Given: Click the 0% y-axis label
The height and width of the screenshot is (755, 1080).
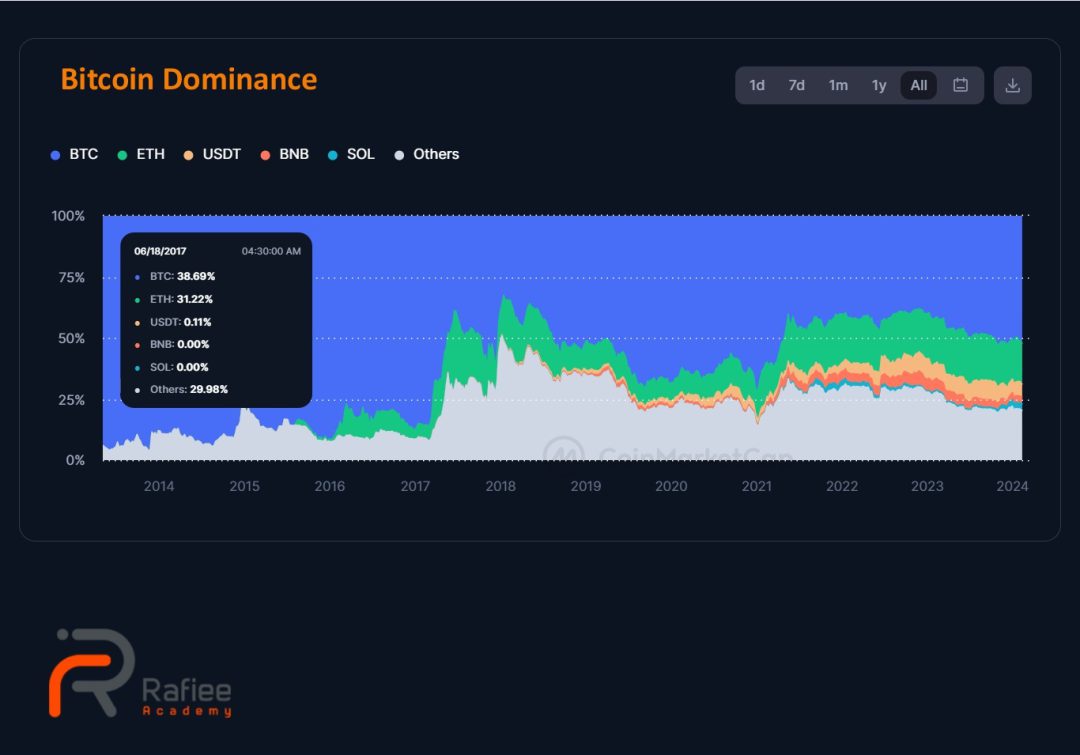Looking at the screenshot, I should click(x=75, y=460).
